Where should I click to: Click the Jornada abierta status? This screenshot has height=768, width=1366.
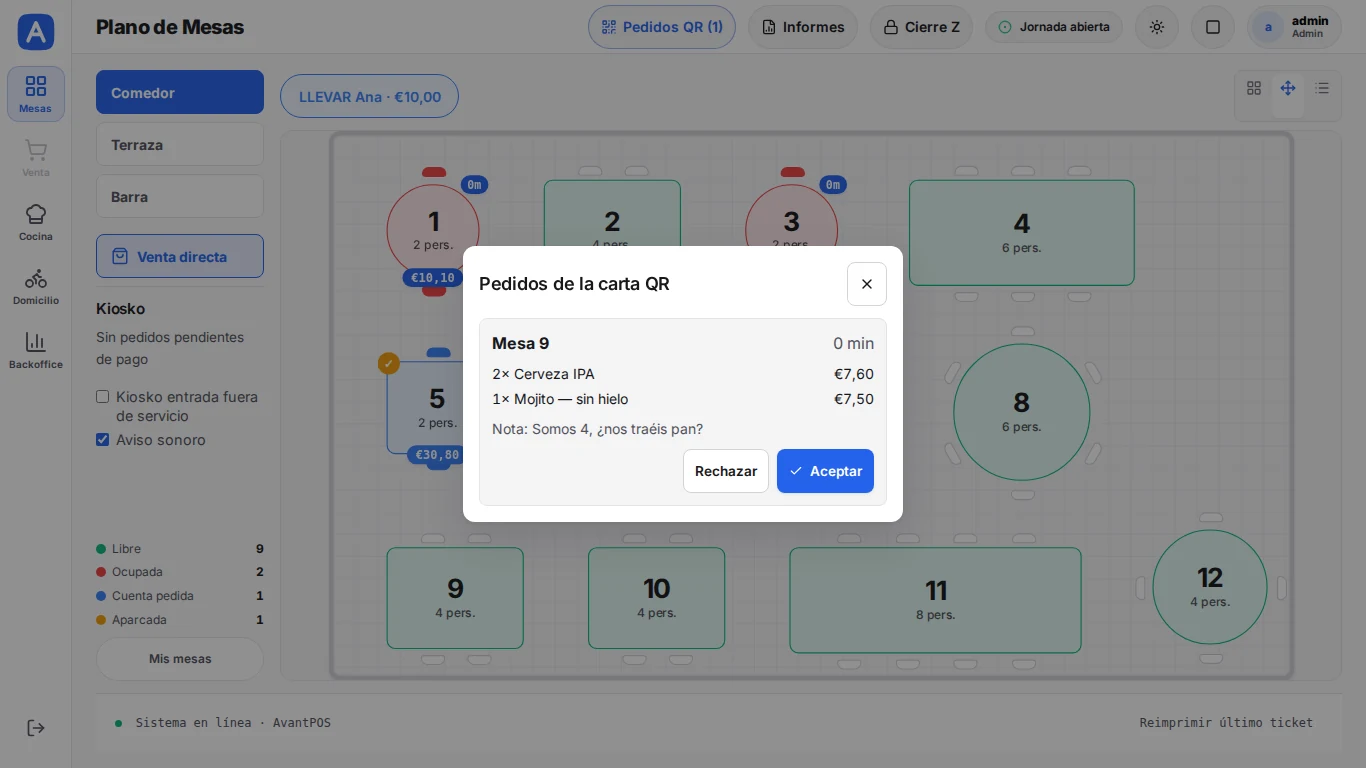(x=1054, y=27)
